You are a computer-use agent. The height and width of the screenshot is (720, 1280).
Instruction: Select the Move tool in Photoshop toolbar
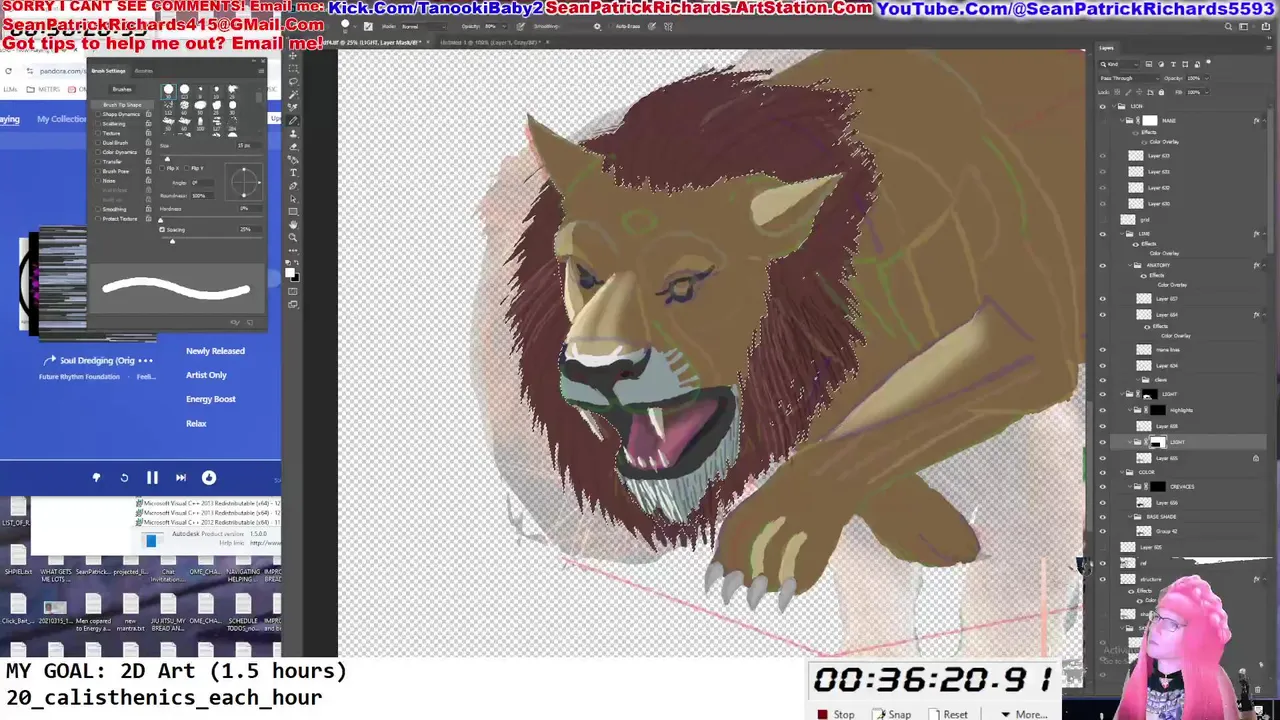pyautogui.click(x=294, y=56)
